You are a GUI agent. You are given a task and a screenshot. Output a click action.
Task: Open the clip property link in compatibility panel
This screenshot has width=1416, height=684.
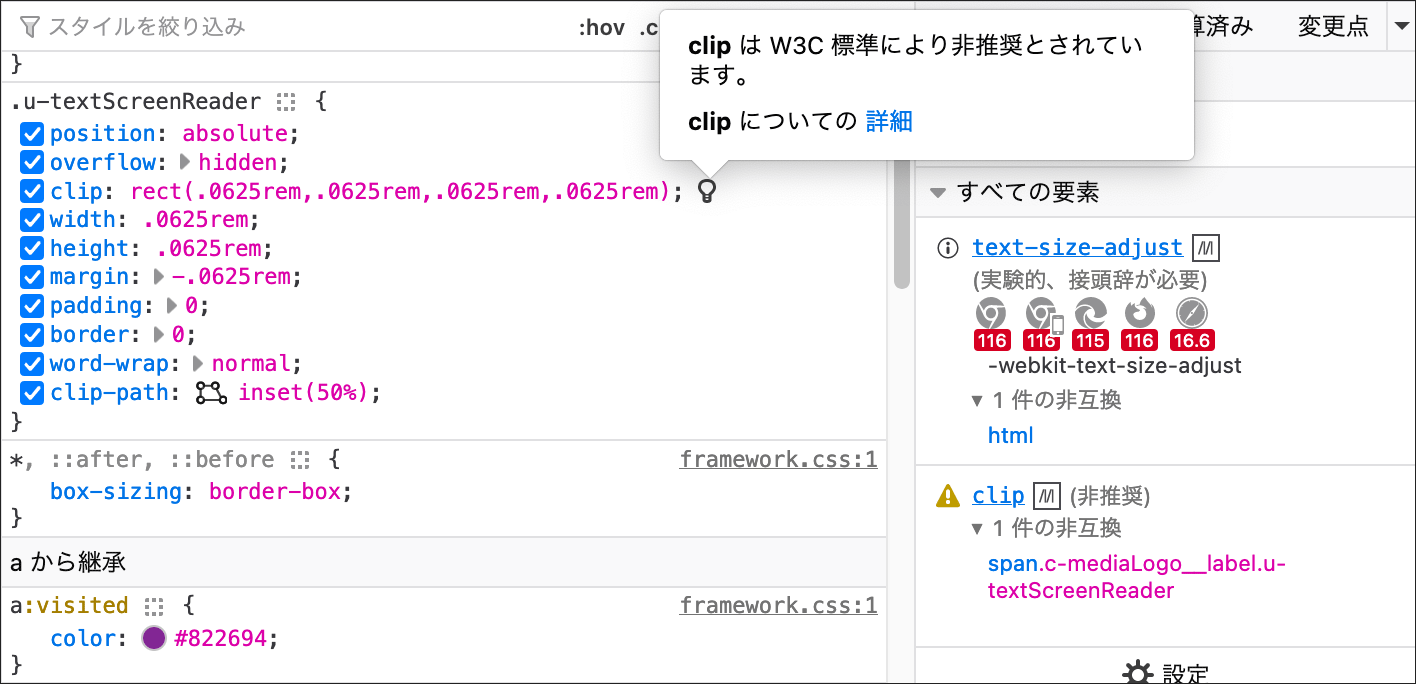pyautogui.click(x=998, y=495)
